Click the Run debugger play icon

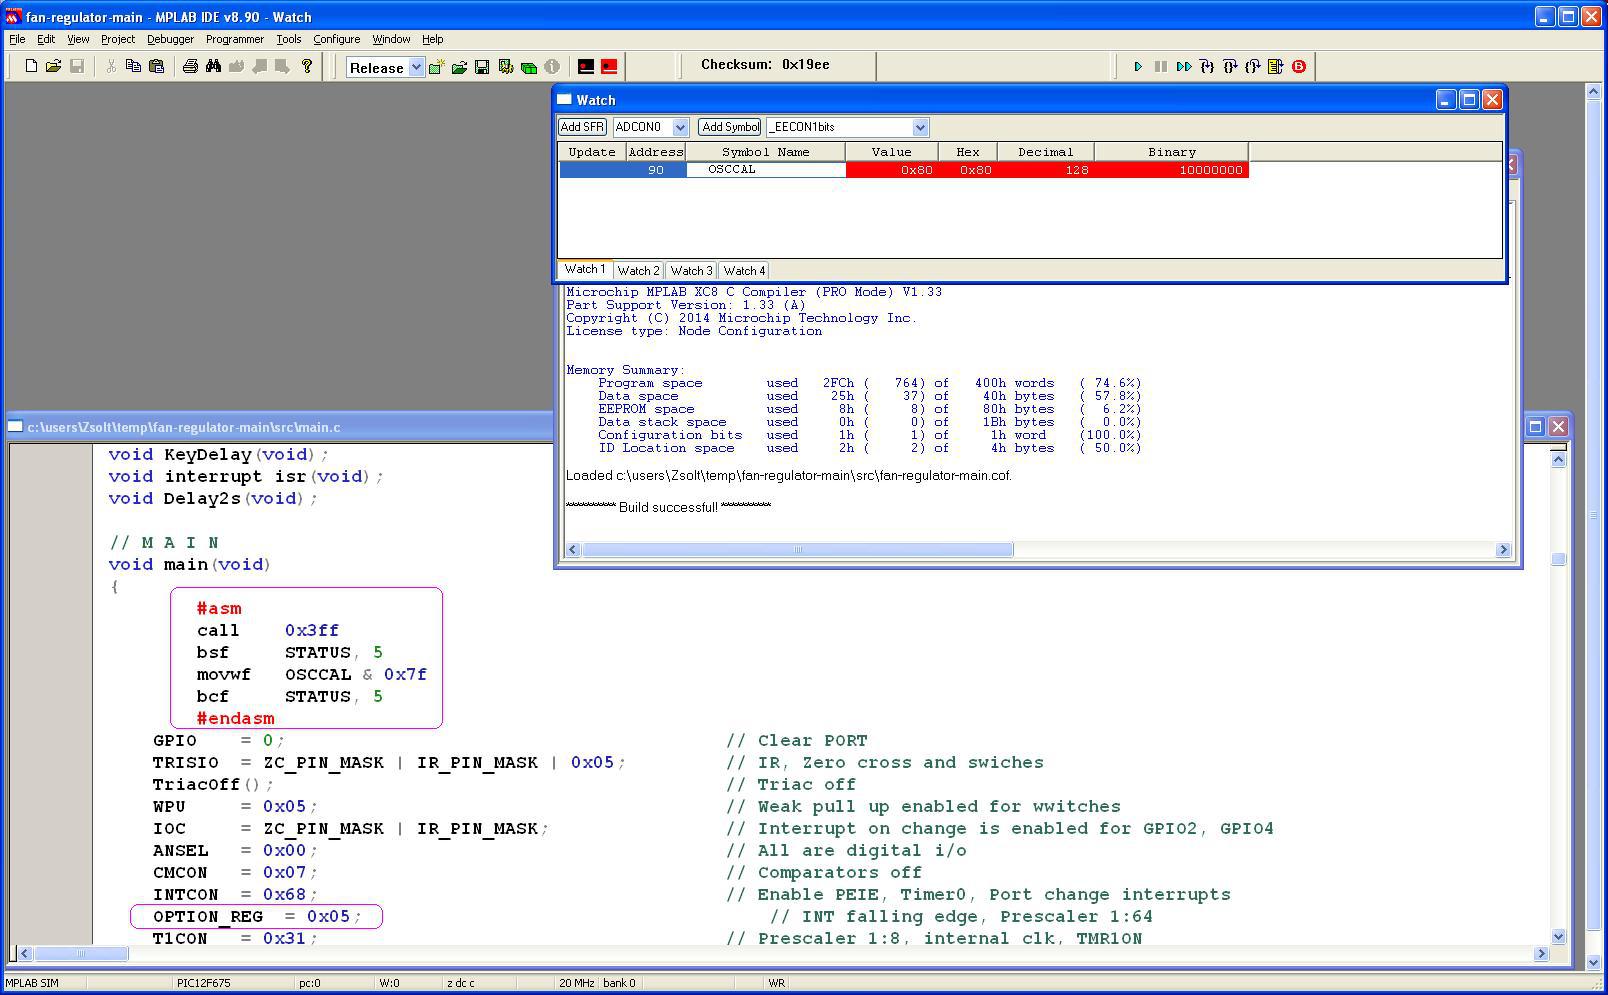[x=1137, y=67]
